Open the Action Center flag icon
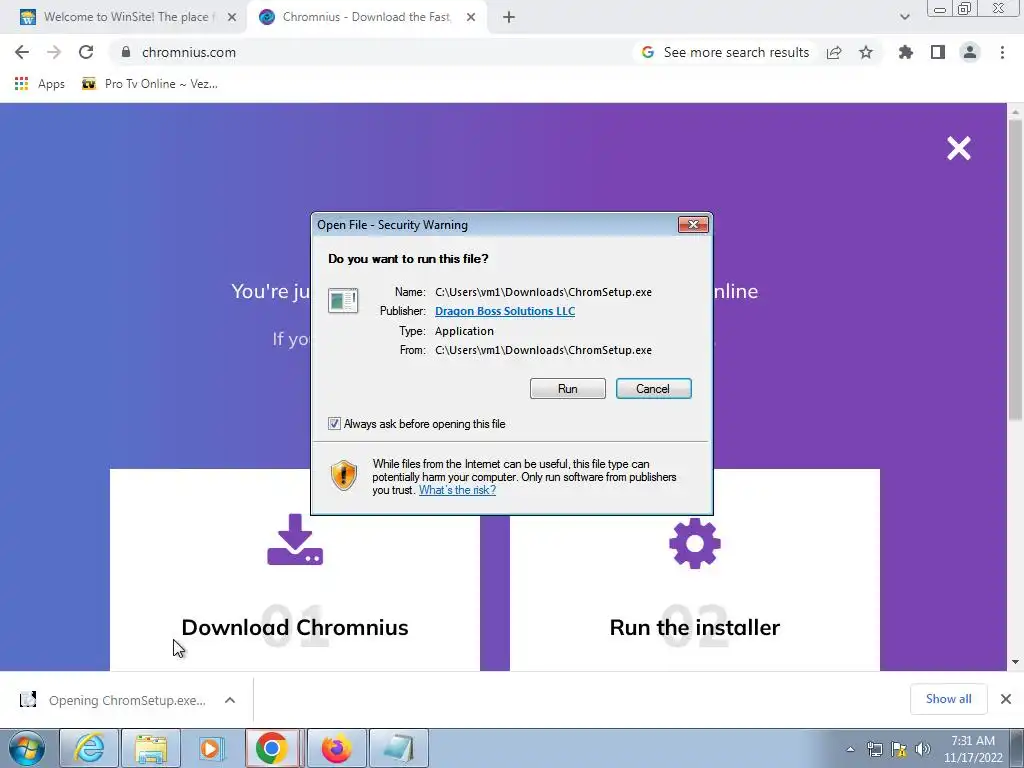 [899, 749]
